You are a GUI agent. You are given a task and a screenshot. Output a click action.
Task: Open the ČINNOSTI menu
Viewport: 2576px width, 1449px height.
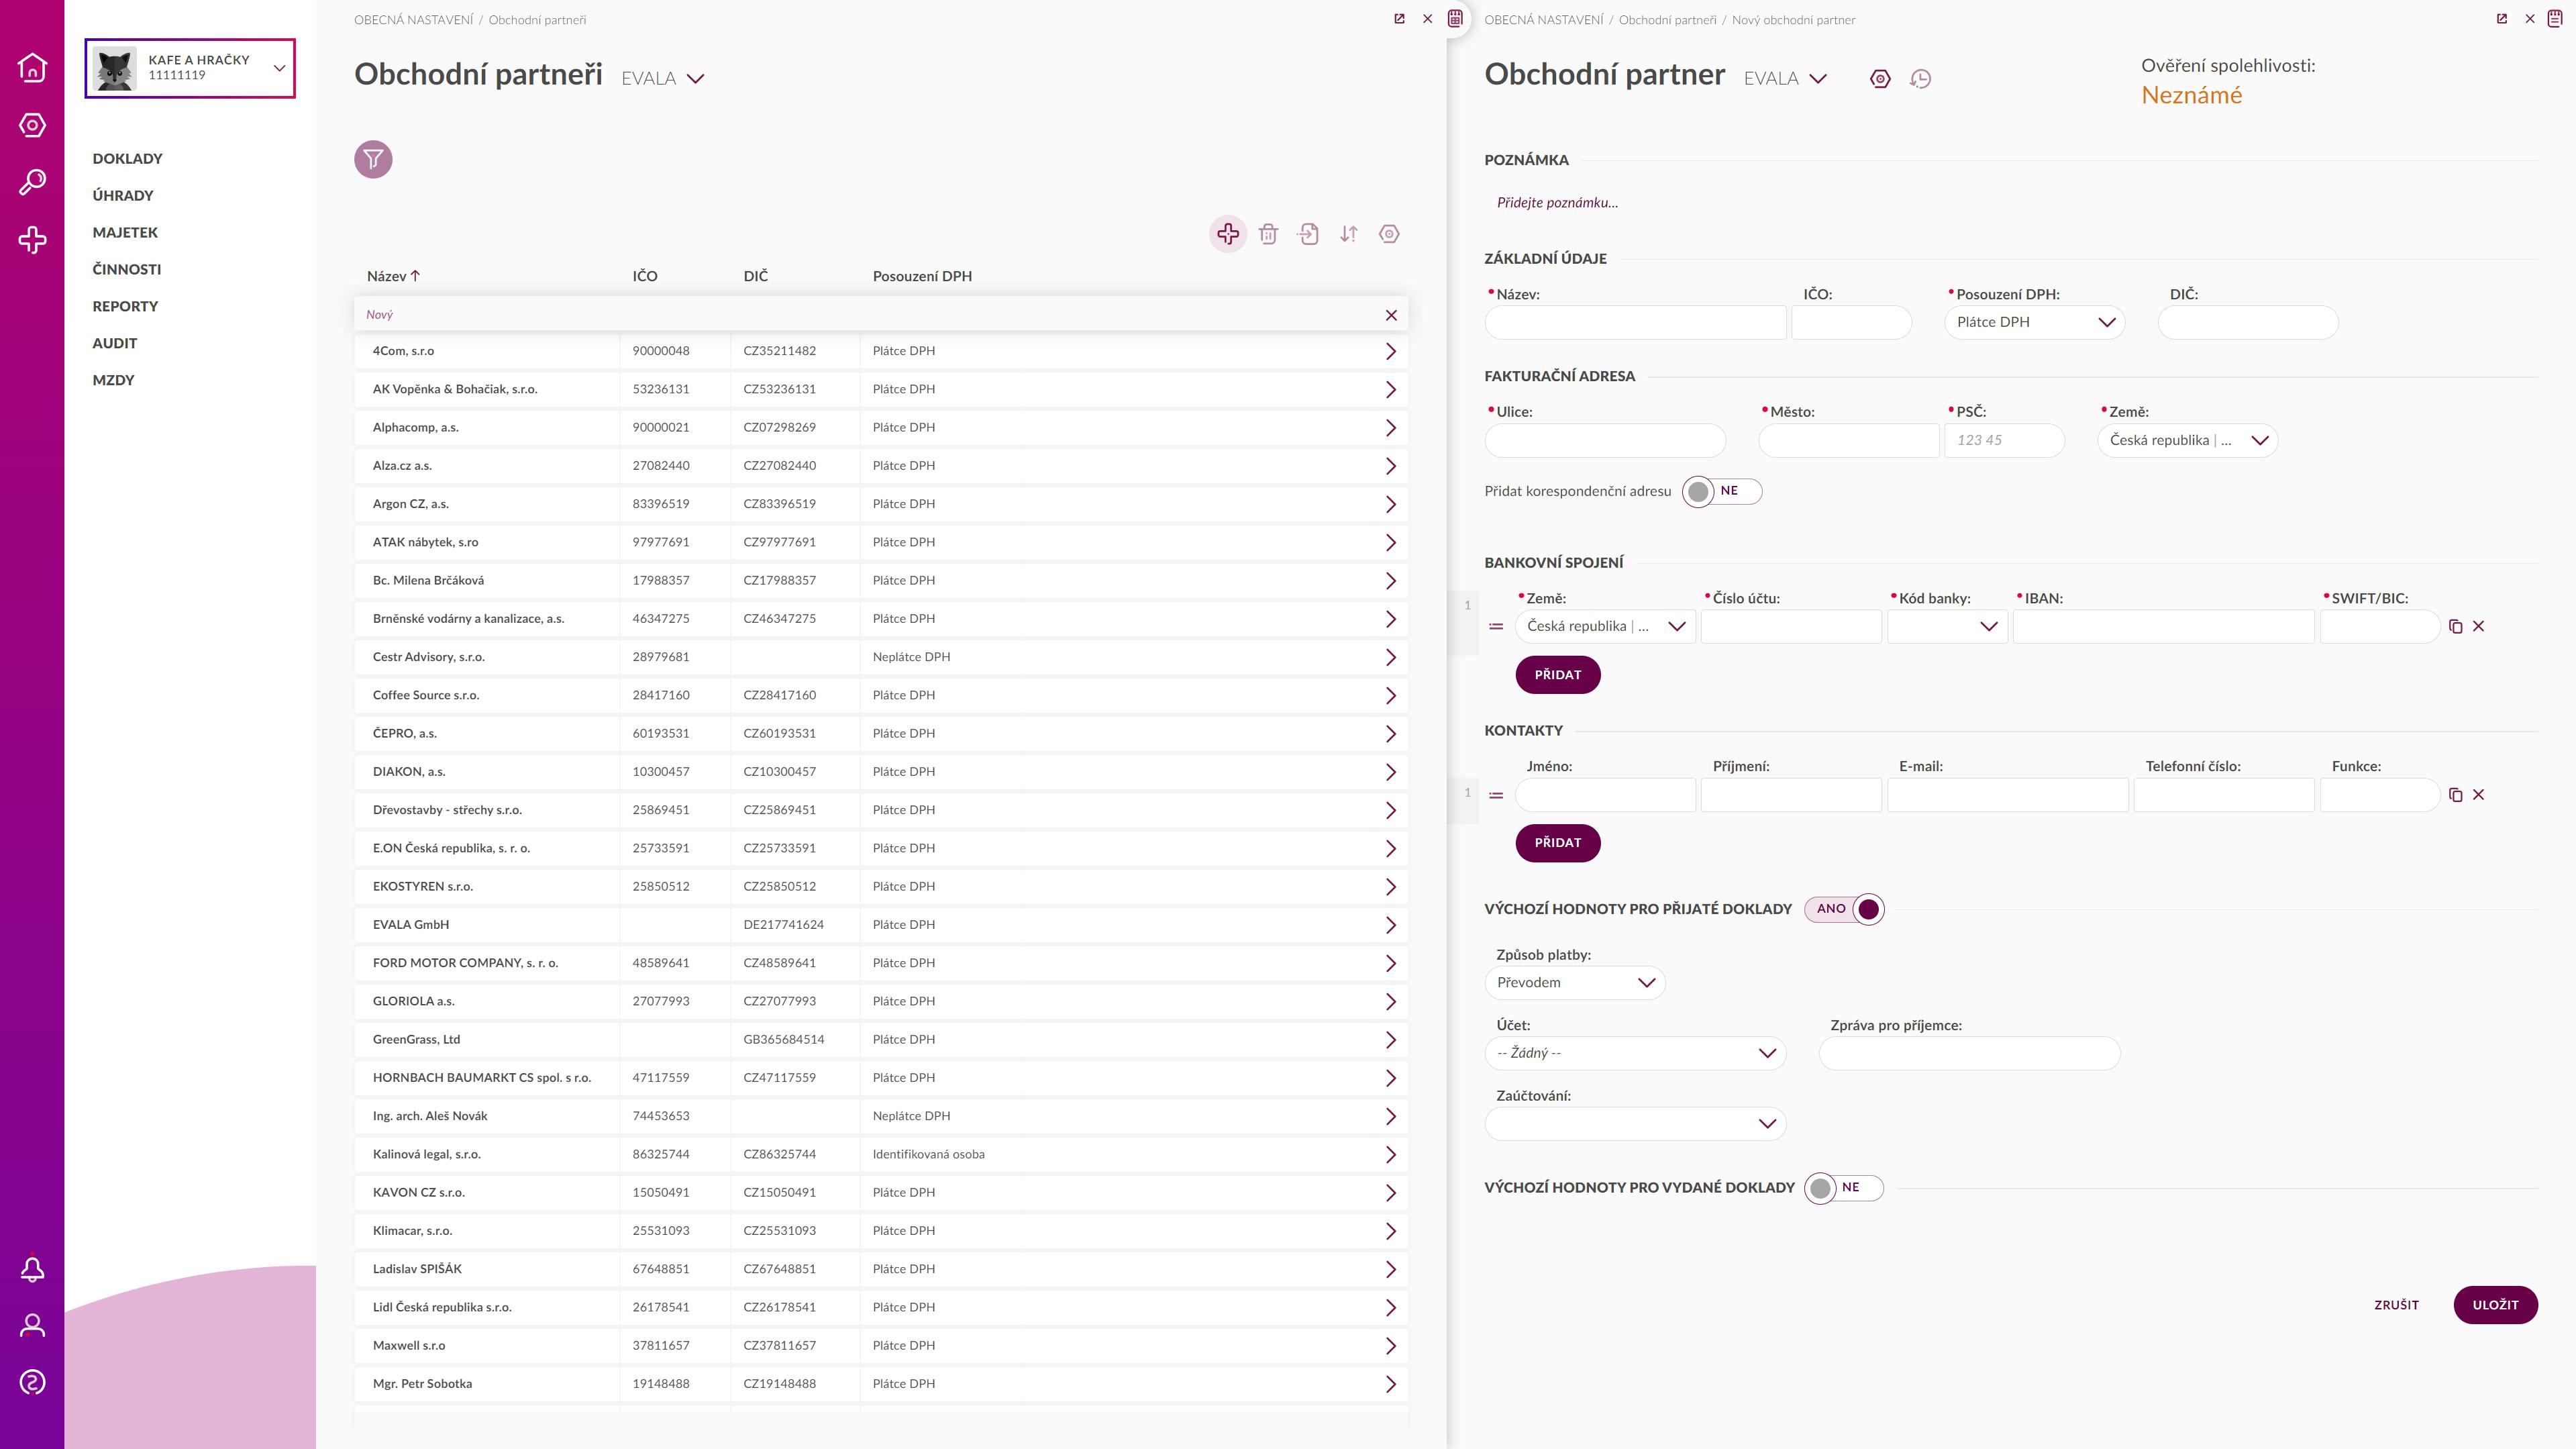click(x=127, y=270)
